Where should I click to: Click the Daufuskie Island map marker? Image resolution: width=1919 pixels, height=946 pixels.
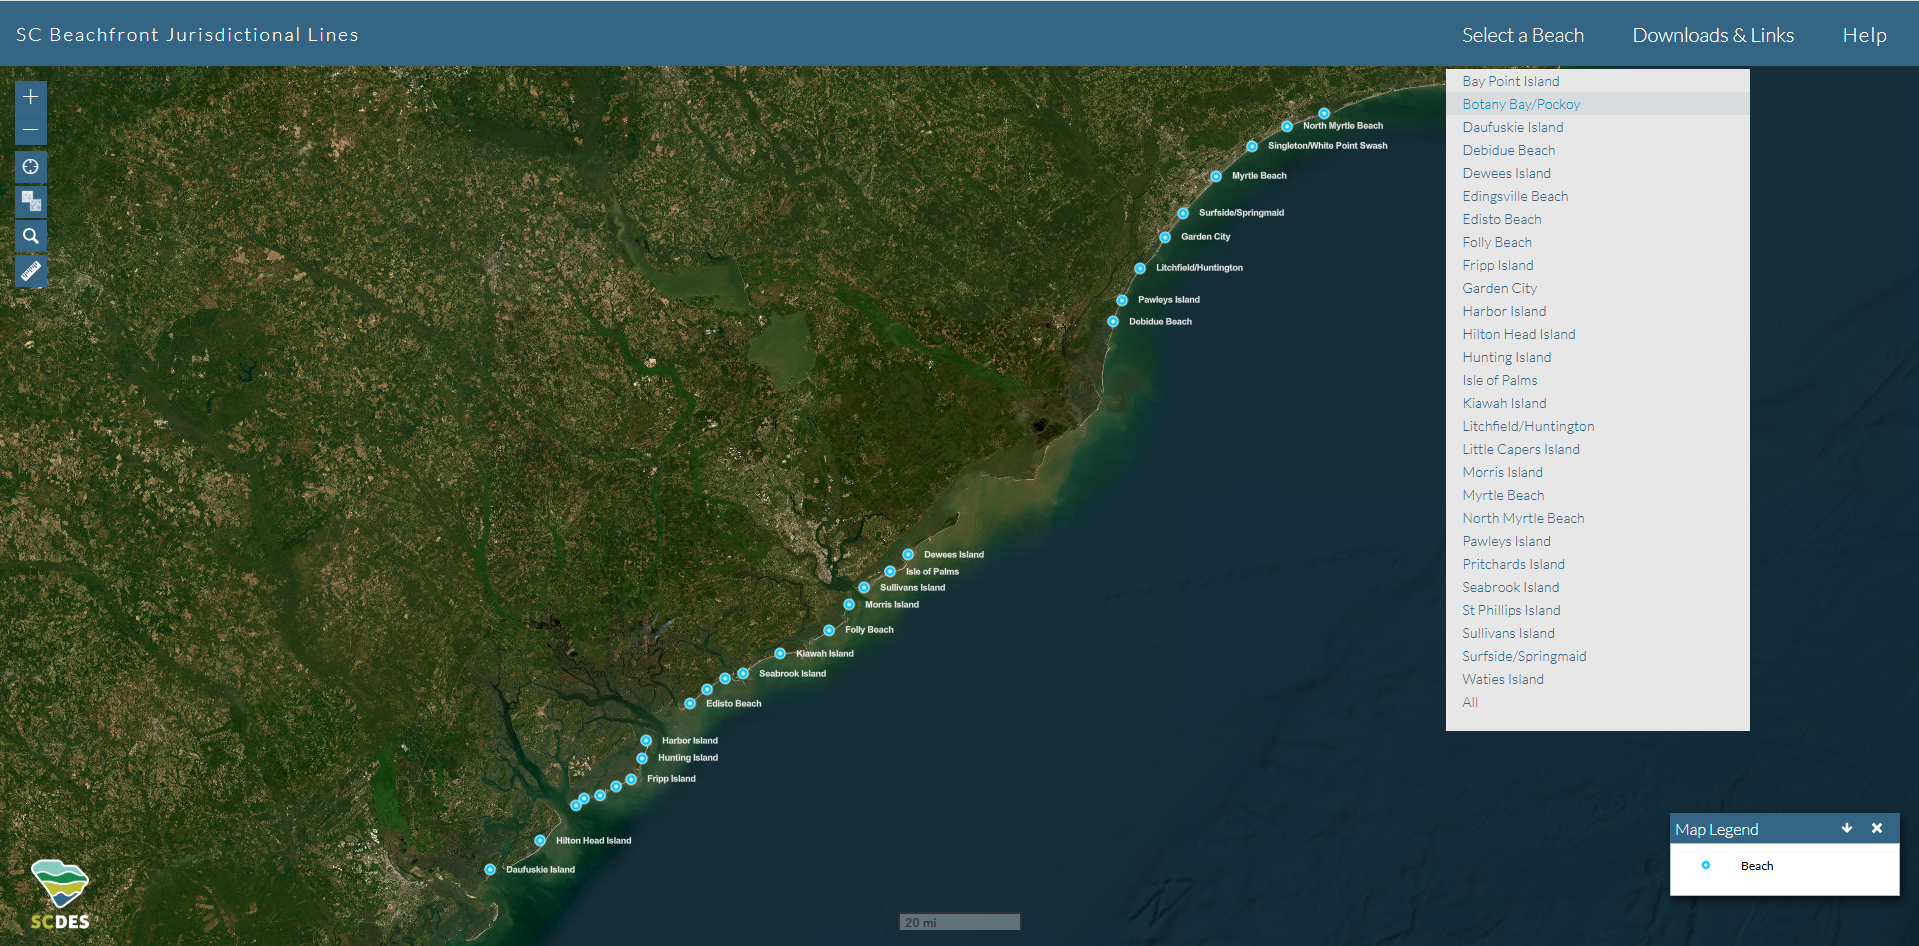[x=490, y=870]
